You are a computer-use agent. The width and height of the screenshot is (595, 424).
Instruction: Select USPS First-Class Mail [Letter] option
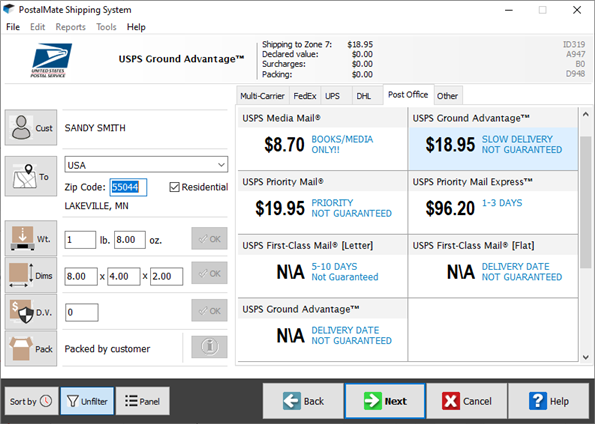click(322, 266)
